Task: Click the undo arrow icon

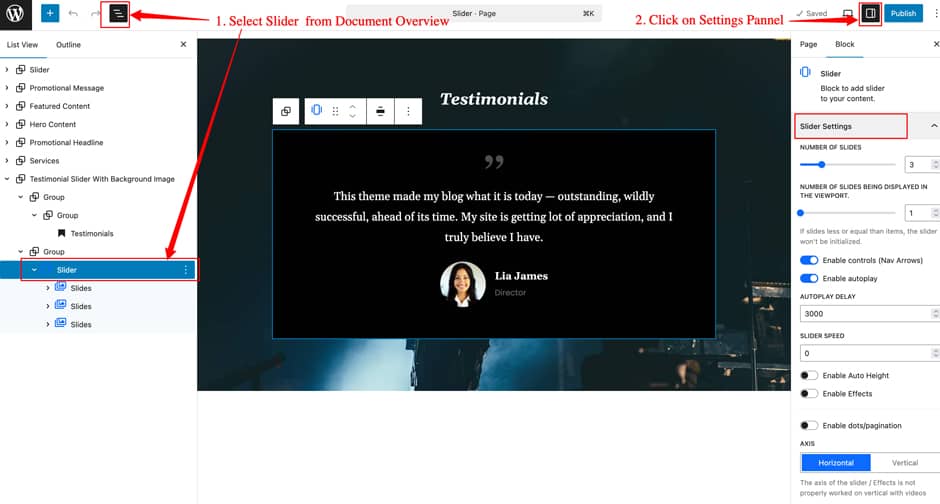Action: coord(73,14)
